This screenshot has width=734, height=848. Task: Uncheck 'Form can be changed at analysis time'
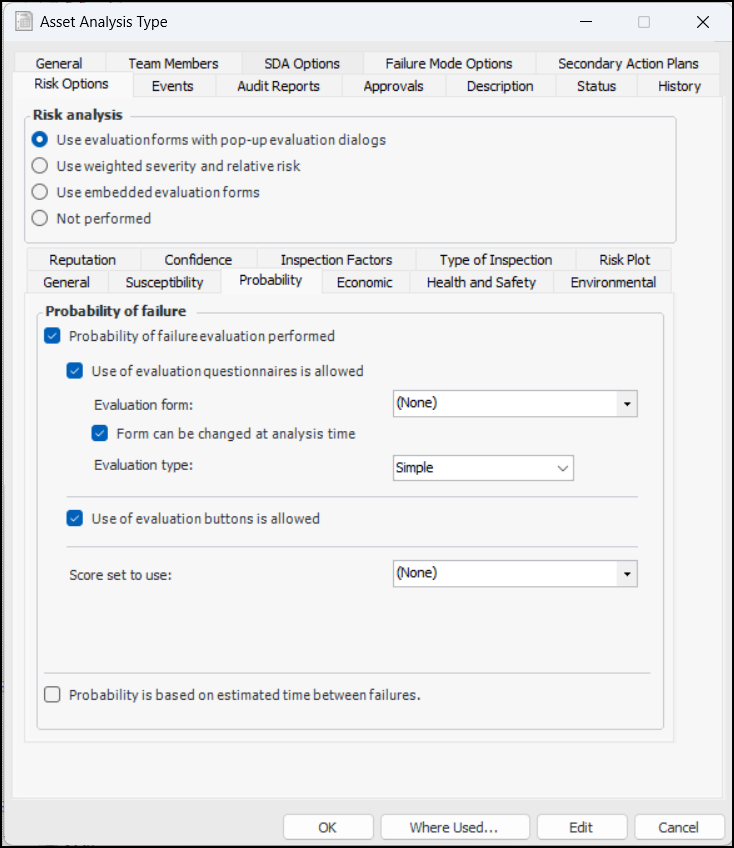pyautogui.click(x=99, y=434)
